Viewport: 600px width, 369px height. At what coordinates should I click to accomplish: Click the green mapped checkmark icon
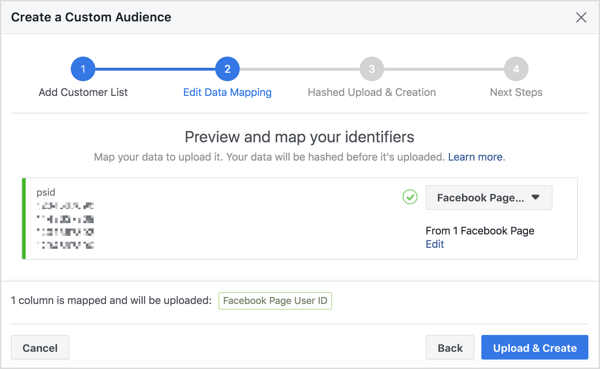tap(410, 197)
